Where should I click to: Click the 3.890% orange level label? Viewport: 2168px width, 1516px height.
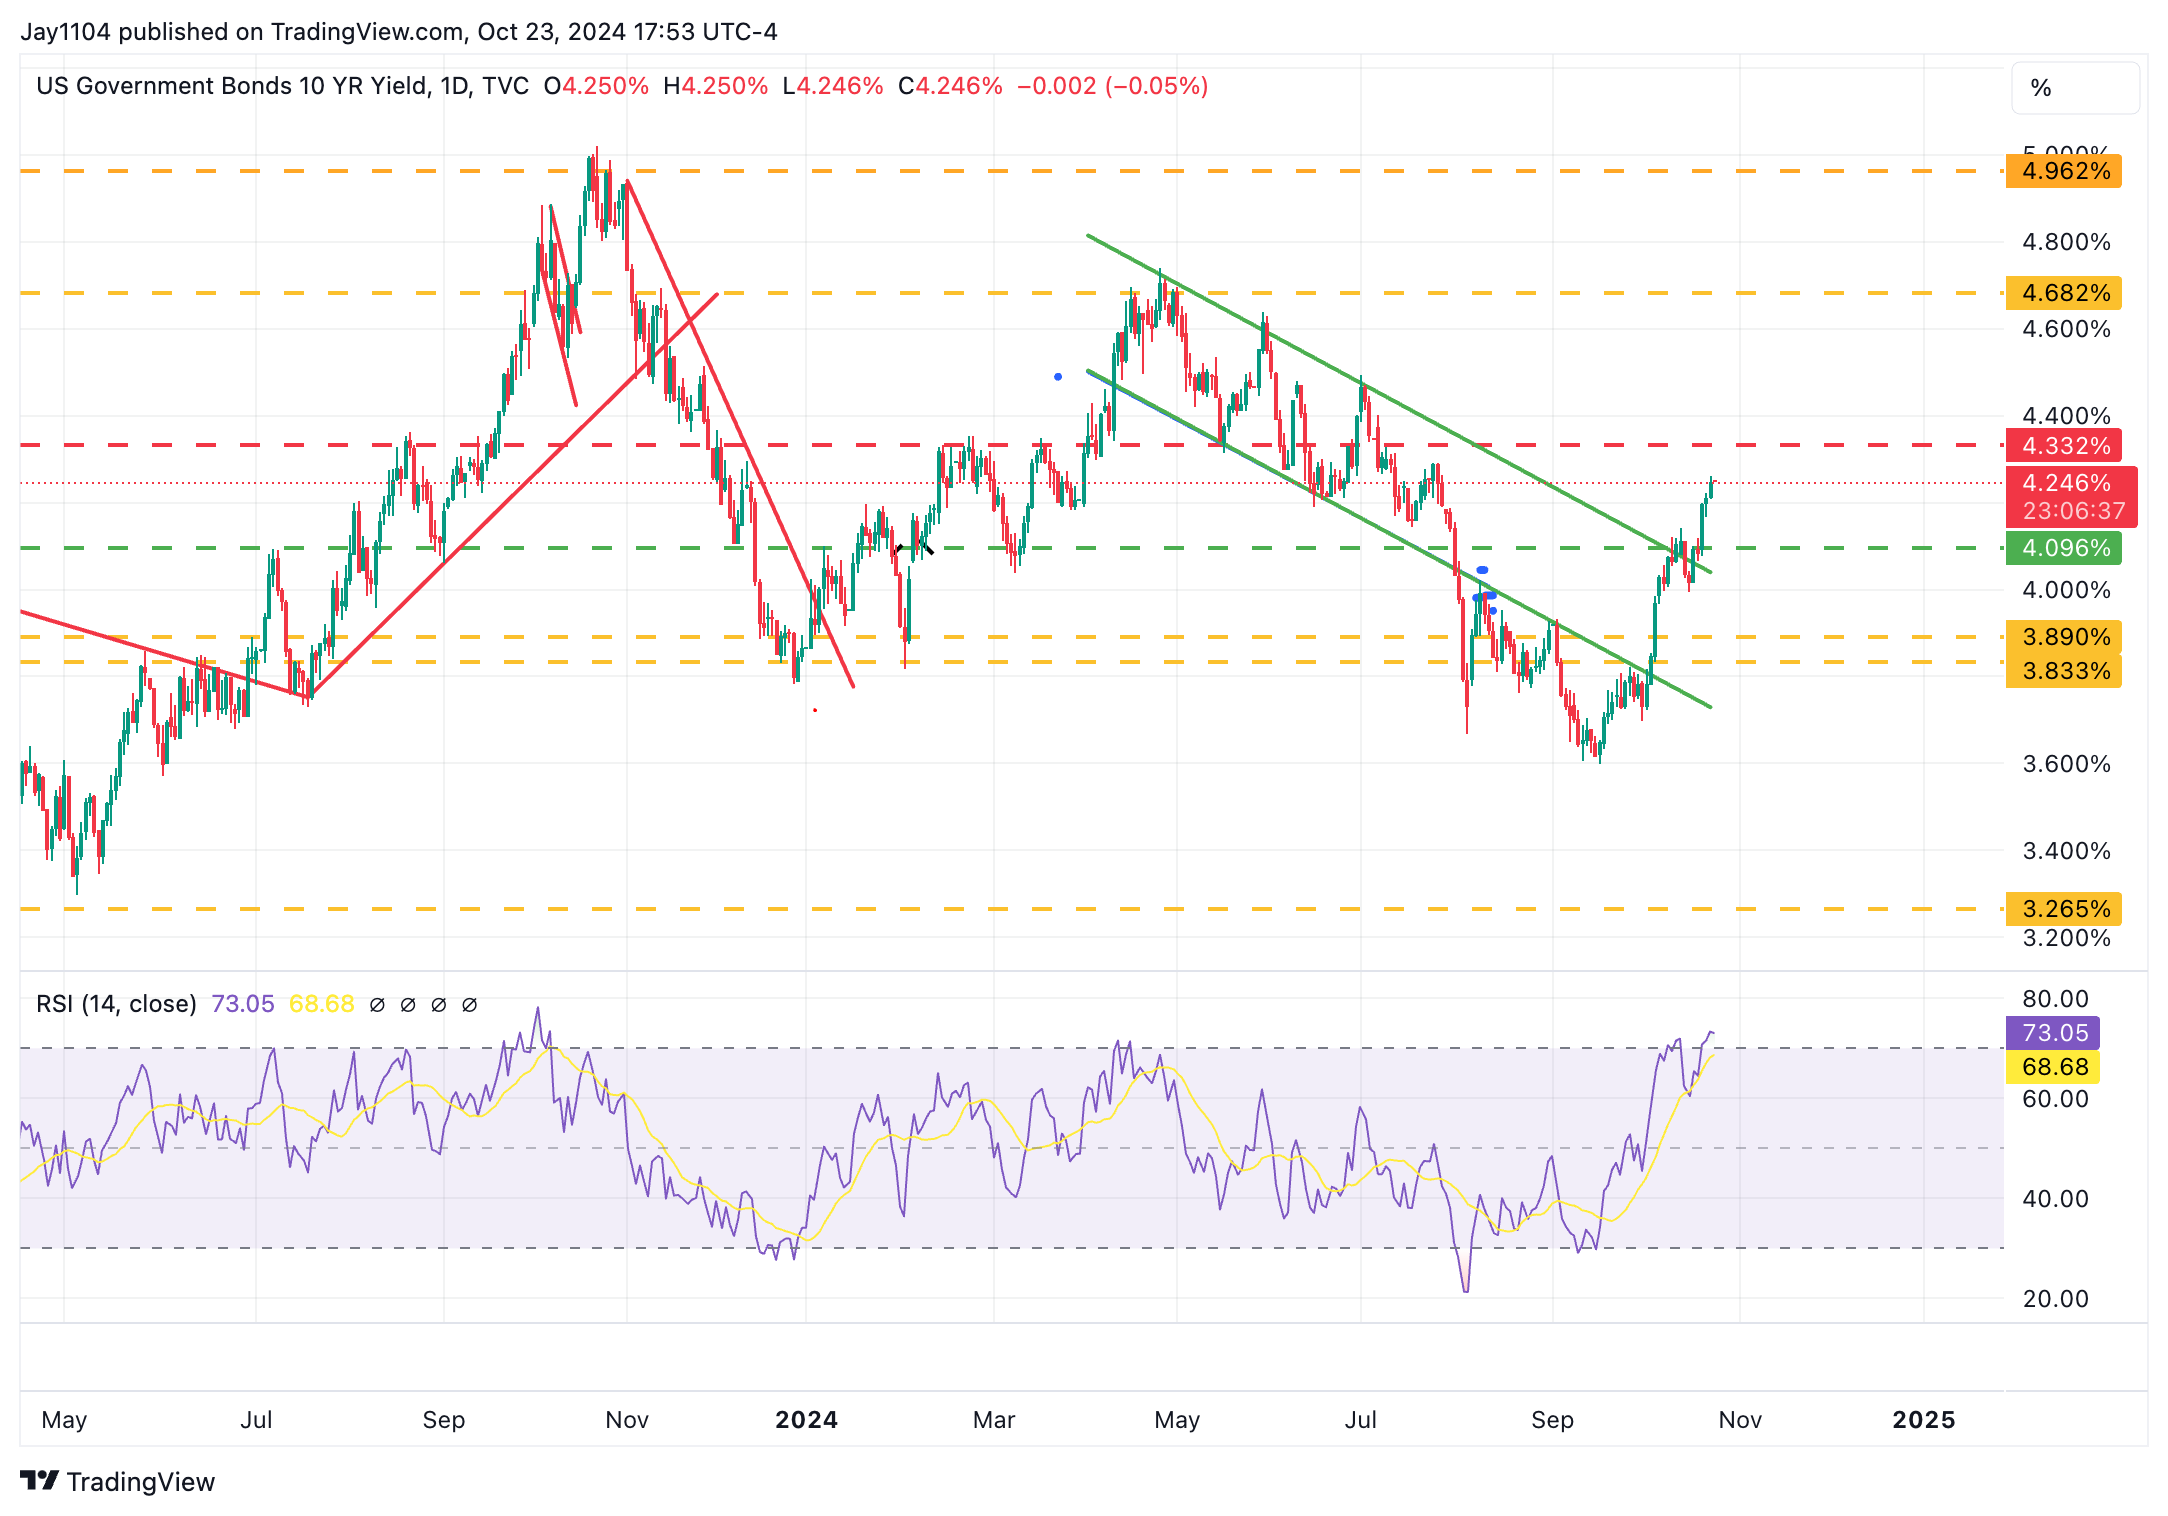tap(2064, 637)
